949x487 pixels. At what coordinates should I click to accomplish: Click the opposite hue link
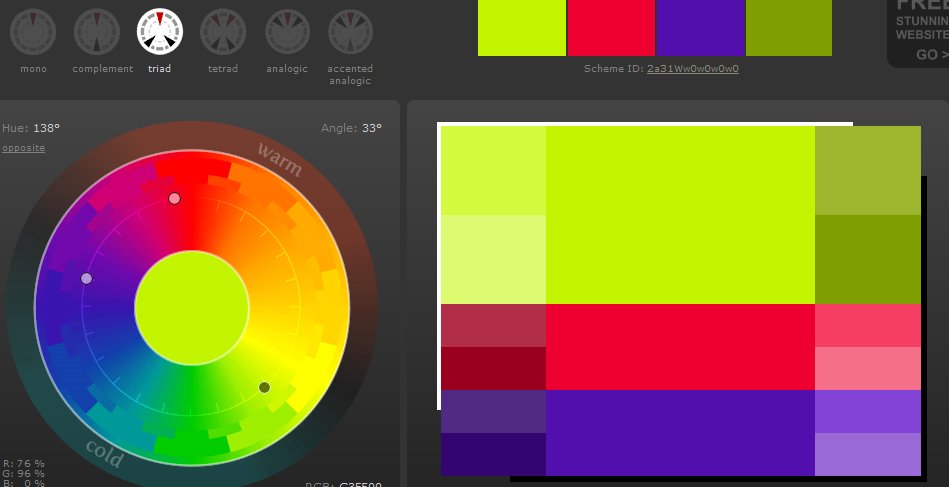(x=23, y=148)
